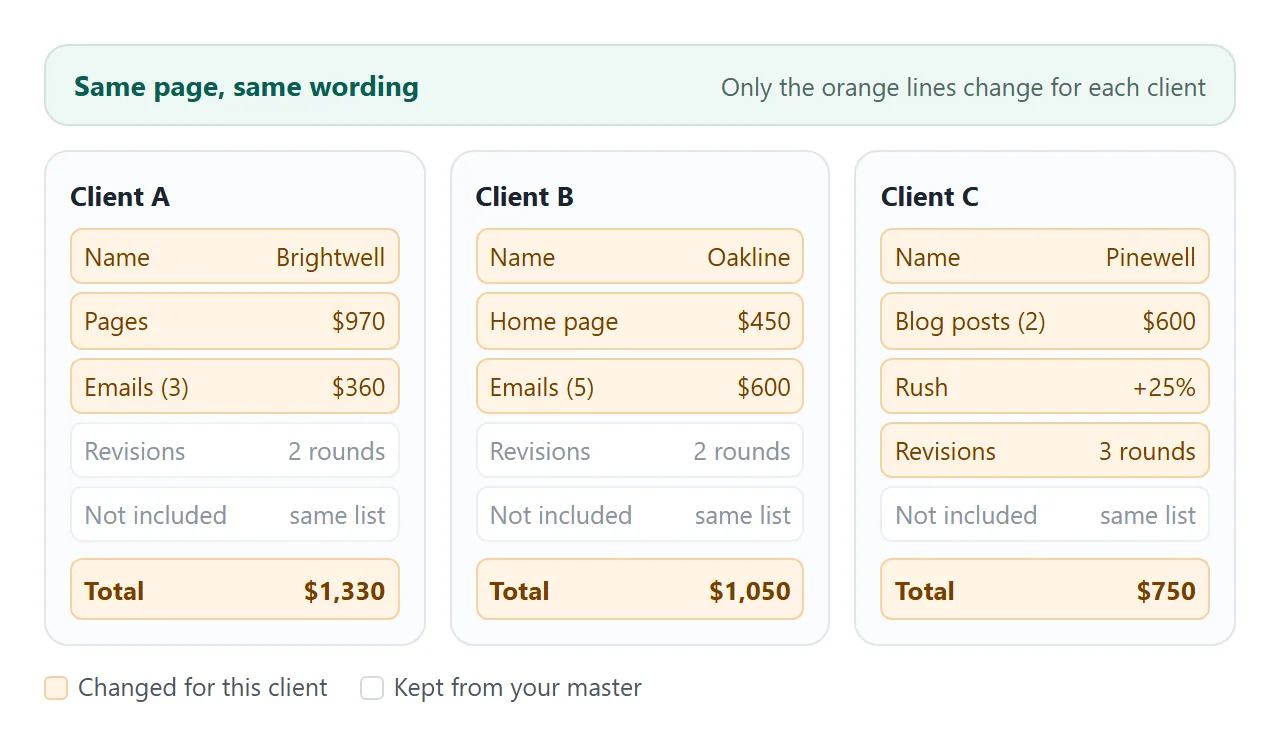Click the Total $1,050 row
Screen dimensions: 1280x750
[640, 590]
